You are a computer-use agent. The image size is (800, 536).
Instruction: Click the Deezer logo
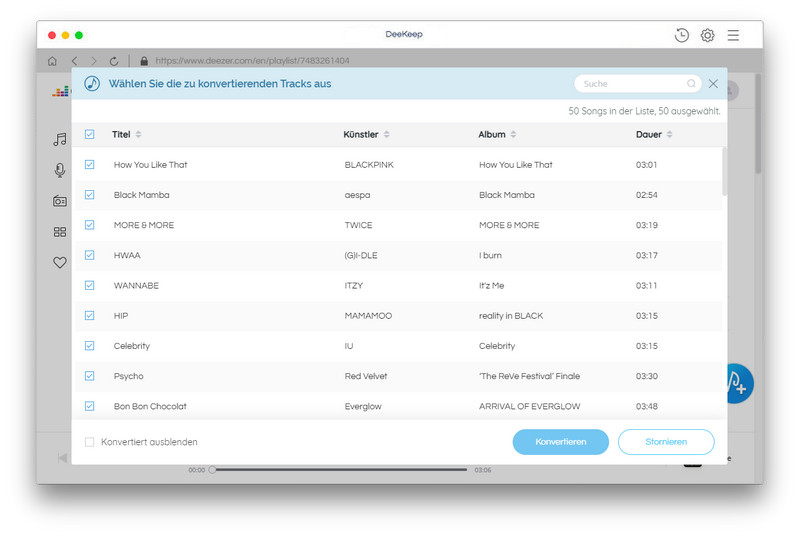61,91
